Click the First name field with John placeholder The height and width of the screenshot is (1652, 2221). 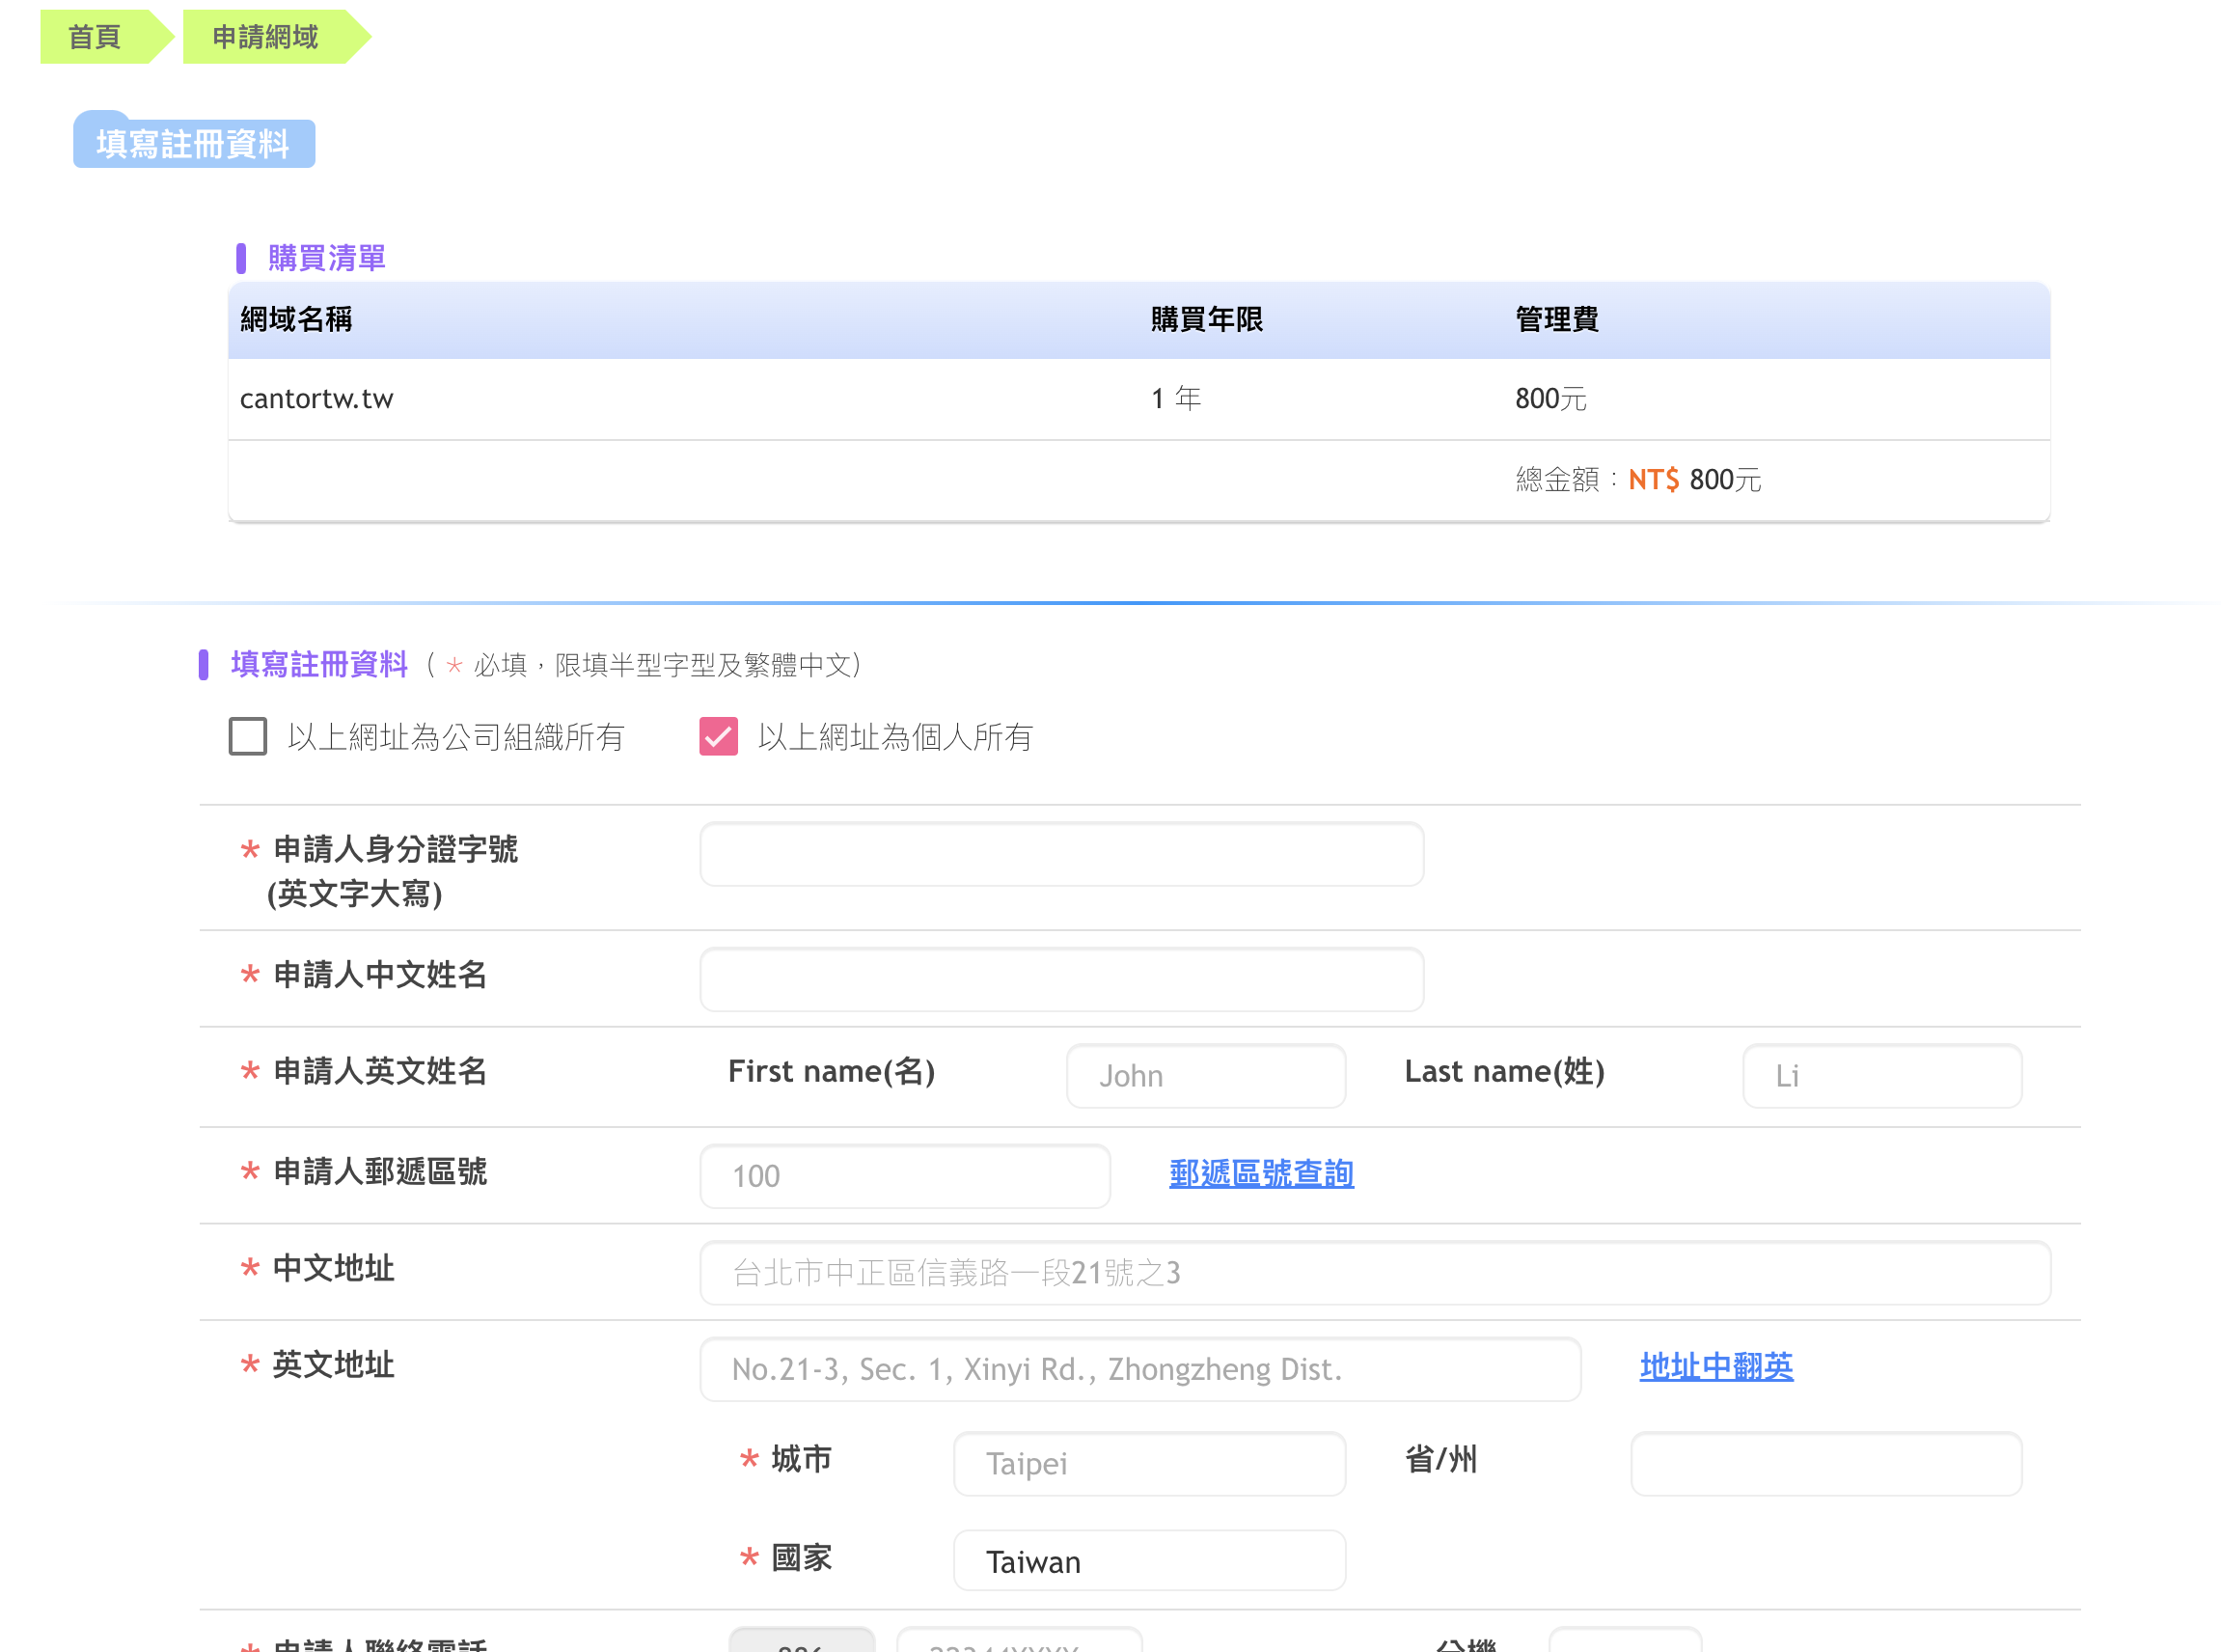pyautogui.click(x=1205, y=1077)
